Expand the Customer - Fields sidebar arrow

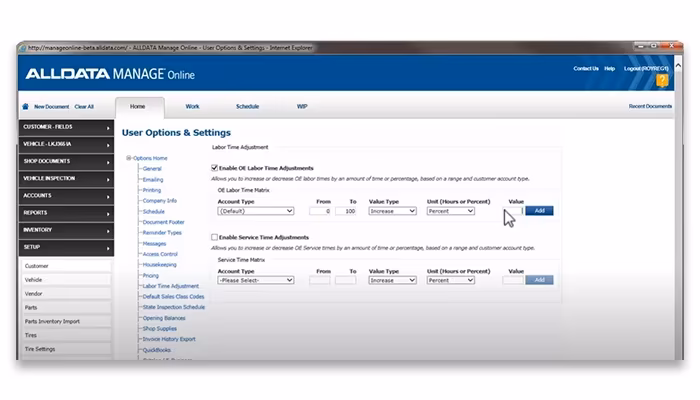tap(108, 128)
